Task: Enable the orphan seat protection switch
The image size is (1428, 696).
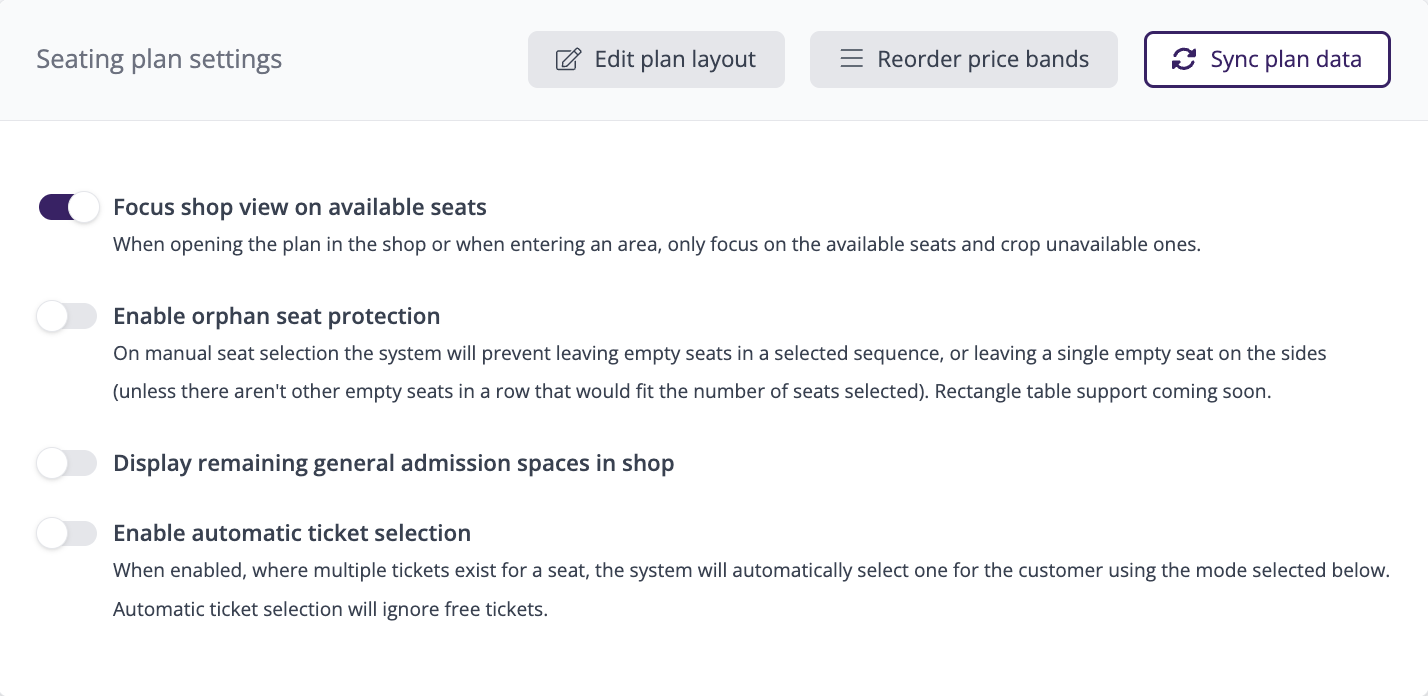Action: coord(68,317)
